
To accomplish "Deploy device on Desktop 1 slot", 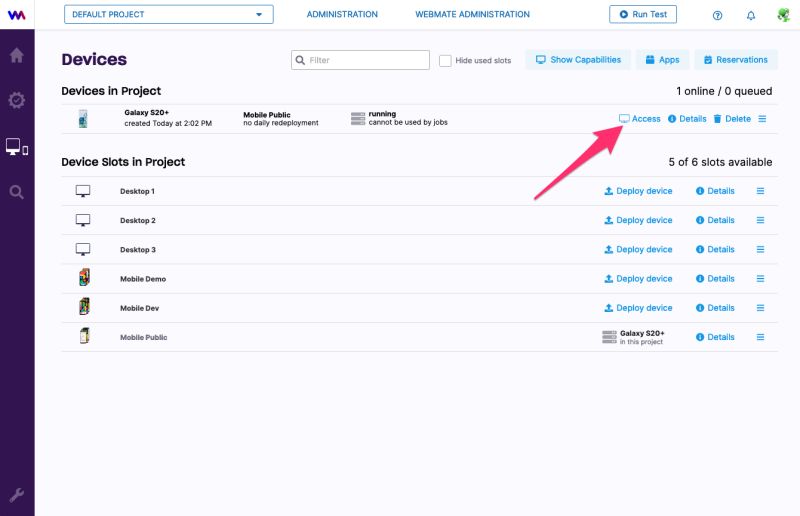I will click(x=638, y=191).
